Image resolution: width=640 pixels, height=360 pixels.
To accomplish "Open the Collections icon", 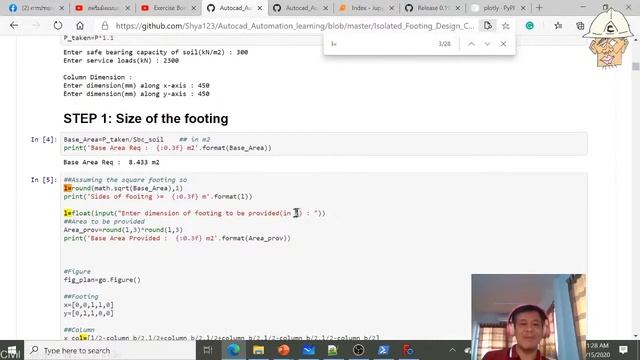I will click(x=580, y=26).
